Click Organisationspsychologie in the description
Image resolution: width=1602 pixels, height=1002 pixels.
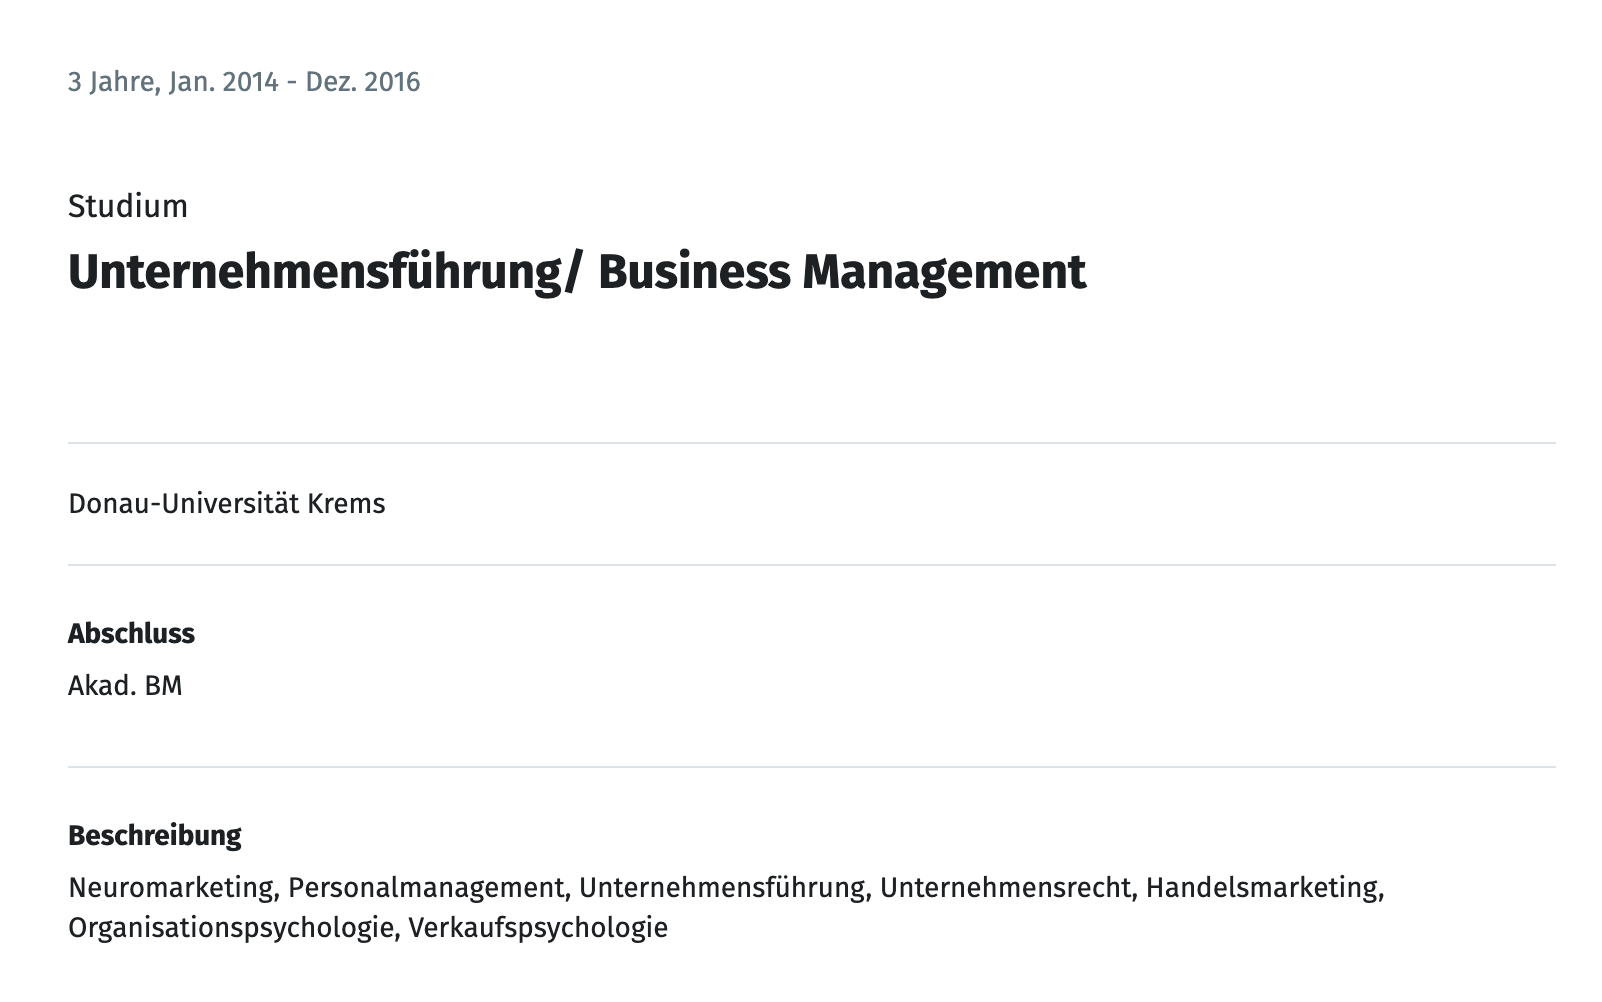pos(231,927)
